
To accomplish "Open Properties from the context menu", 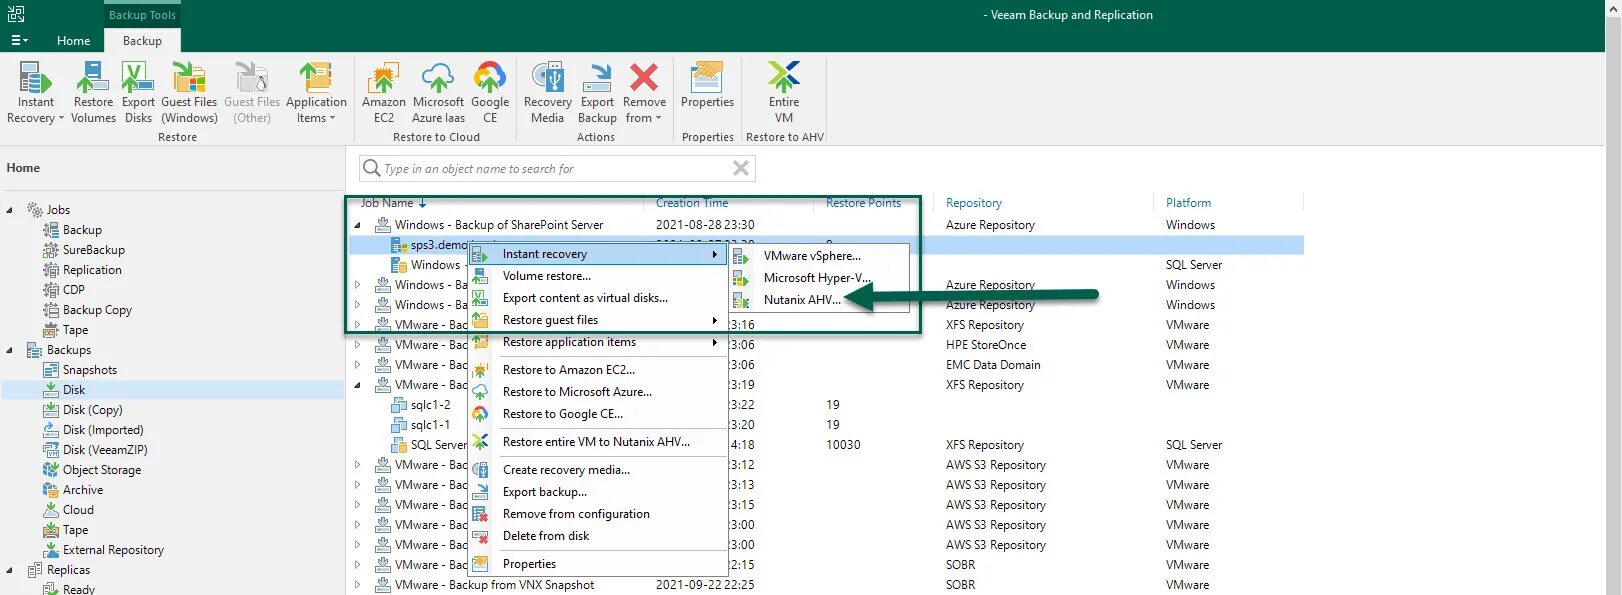I will 598,564.
